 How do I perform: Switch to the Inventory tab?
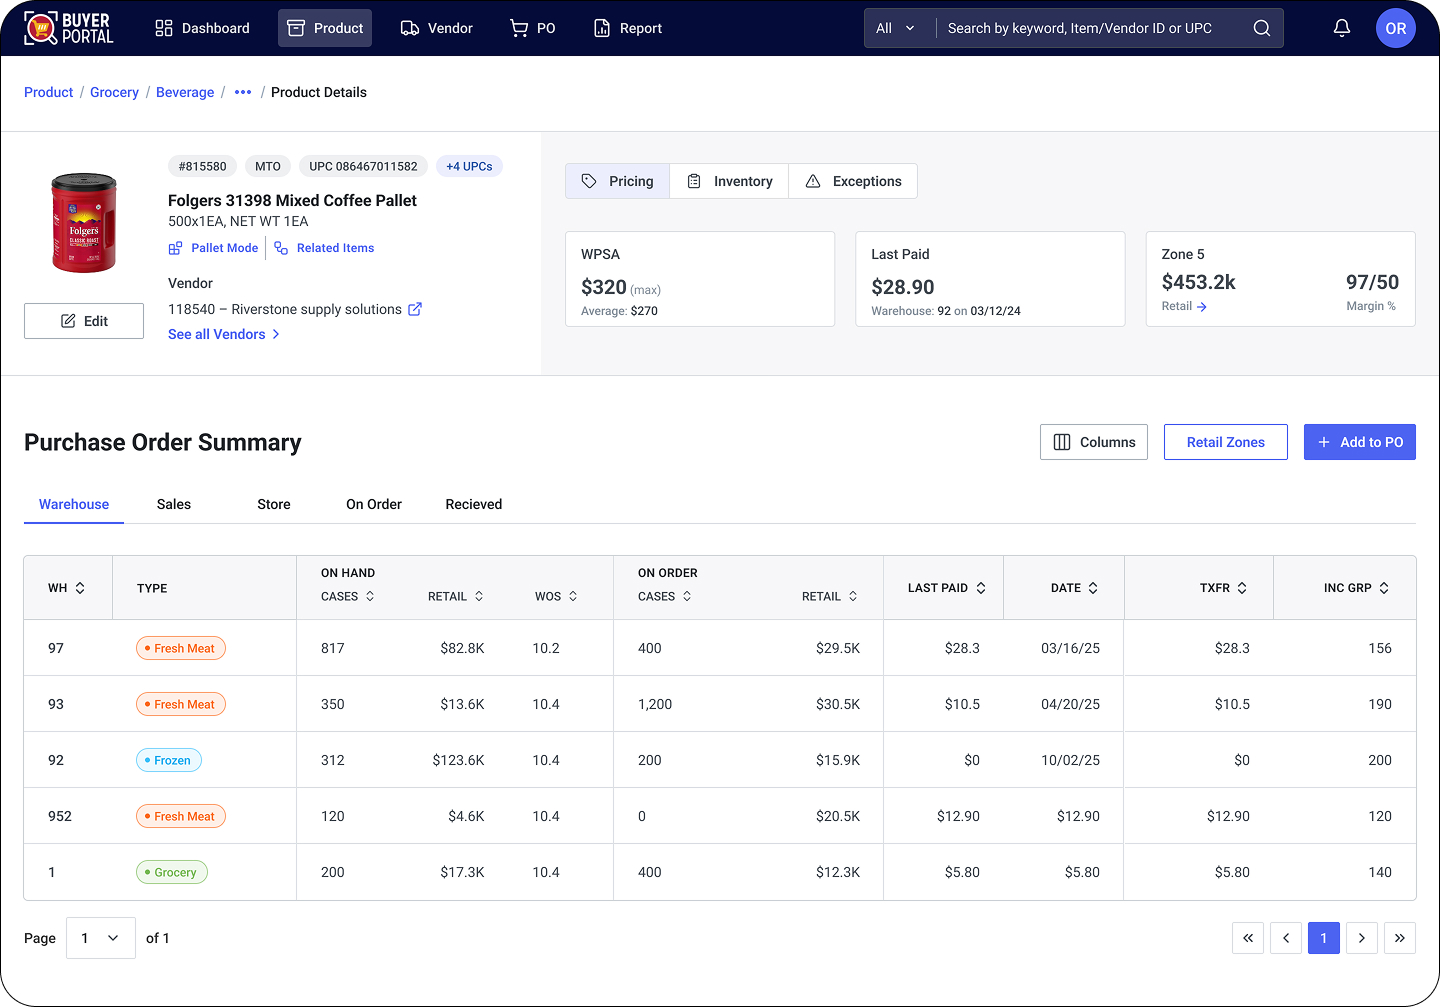pos(729,181)
